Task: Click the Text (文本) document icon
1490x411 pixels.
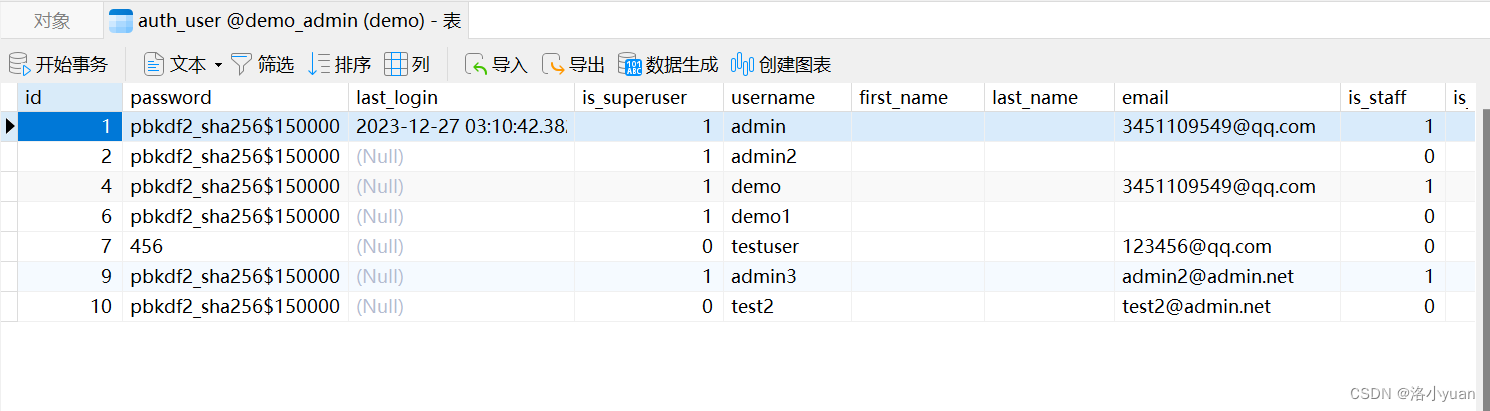Action: click(154, 65)
